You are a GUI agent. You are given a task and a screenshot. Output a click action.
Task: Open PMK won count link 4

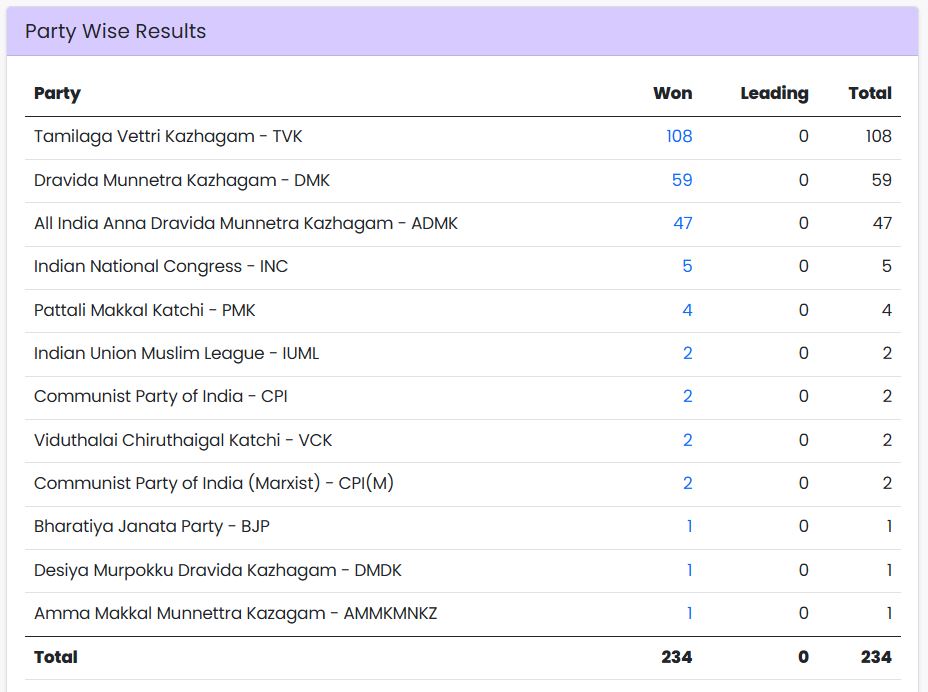tap(687, 310)
